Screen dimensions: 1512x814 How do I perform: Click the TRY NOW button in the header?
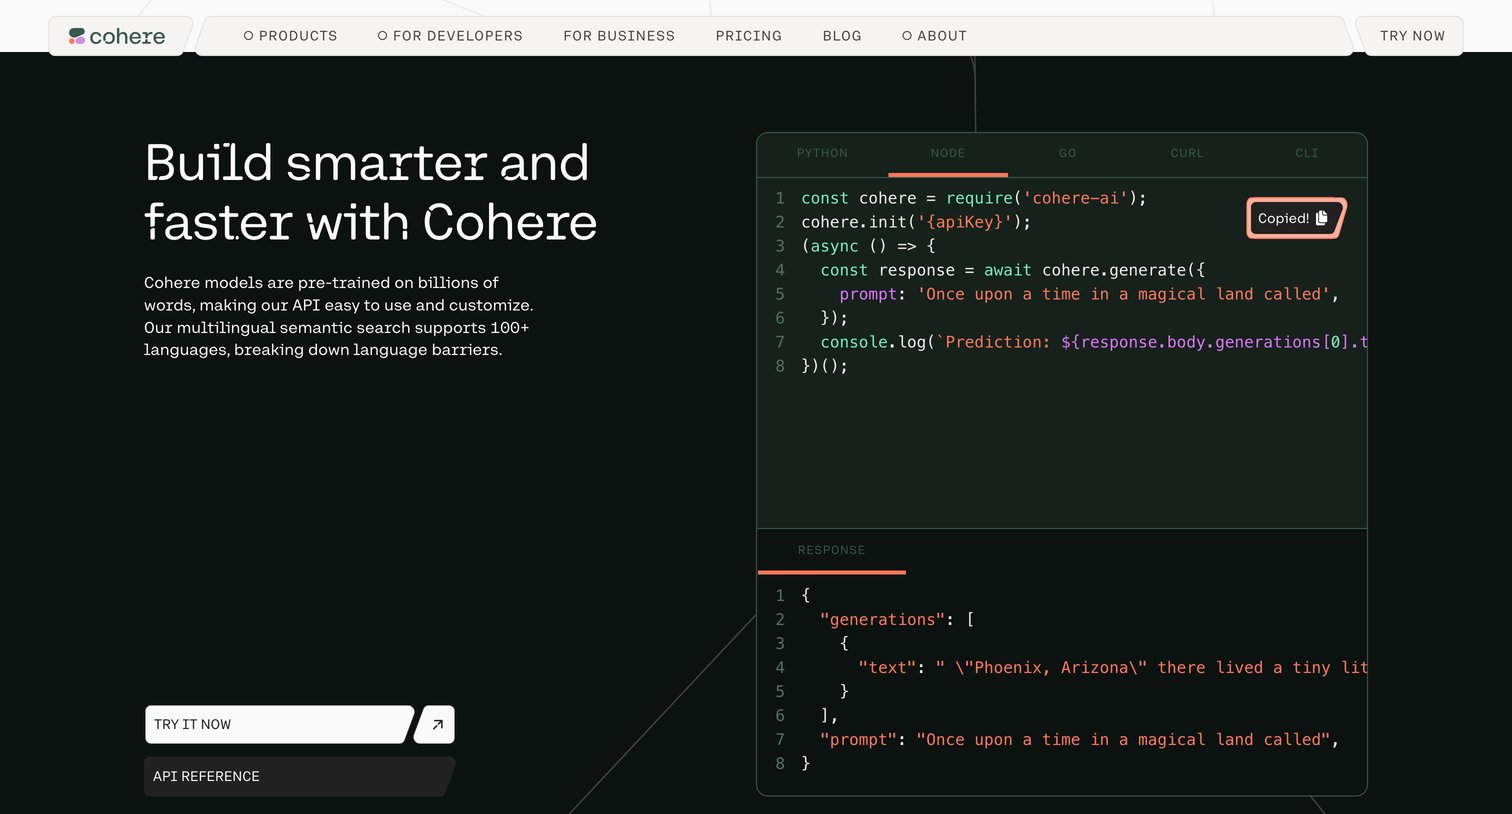click(x=1412, y=36)
